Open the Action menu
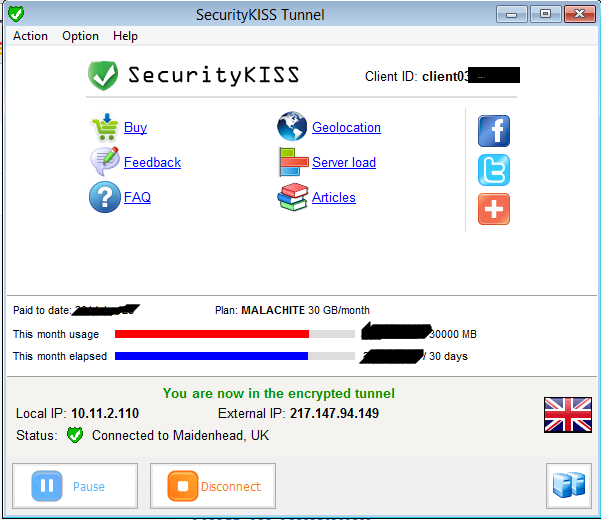The width and height of the screenshot is (601, 520). tap(30, 36)
